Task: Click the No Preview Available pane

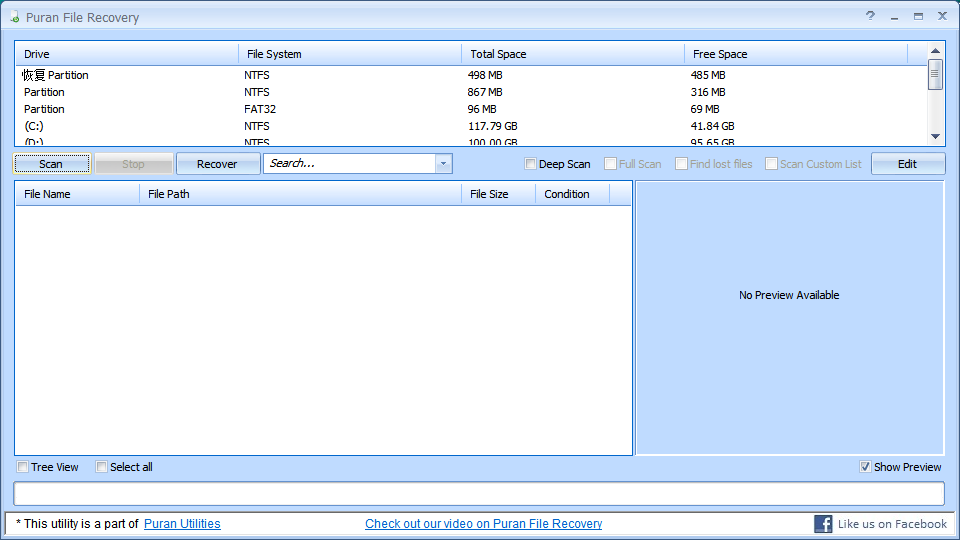Action: pyautogui.click(x=789, y=318)
